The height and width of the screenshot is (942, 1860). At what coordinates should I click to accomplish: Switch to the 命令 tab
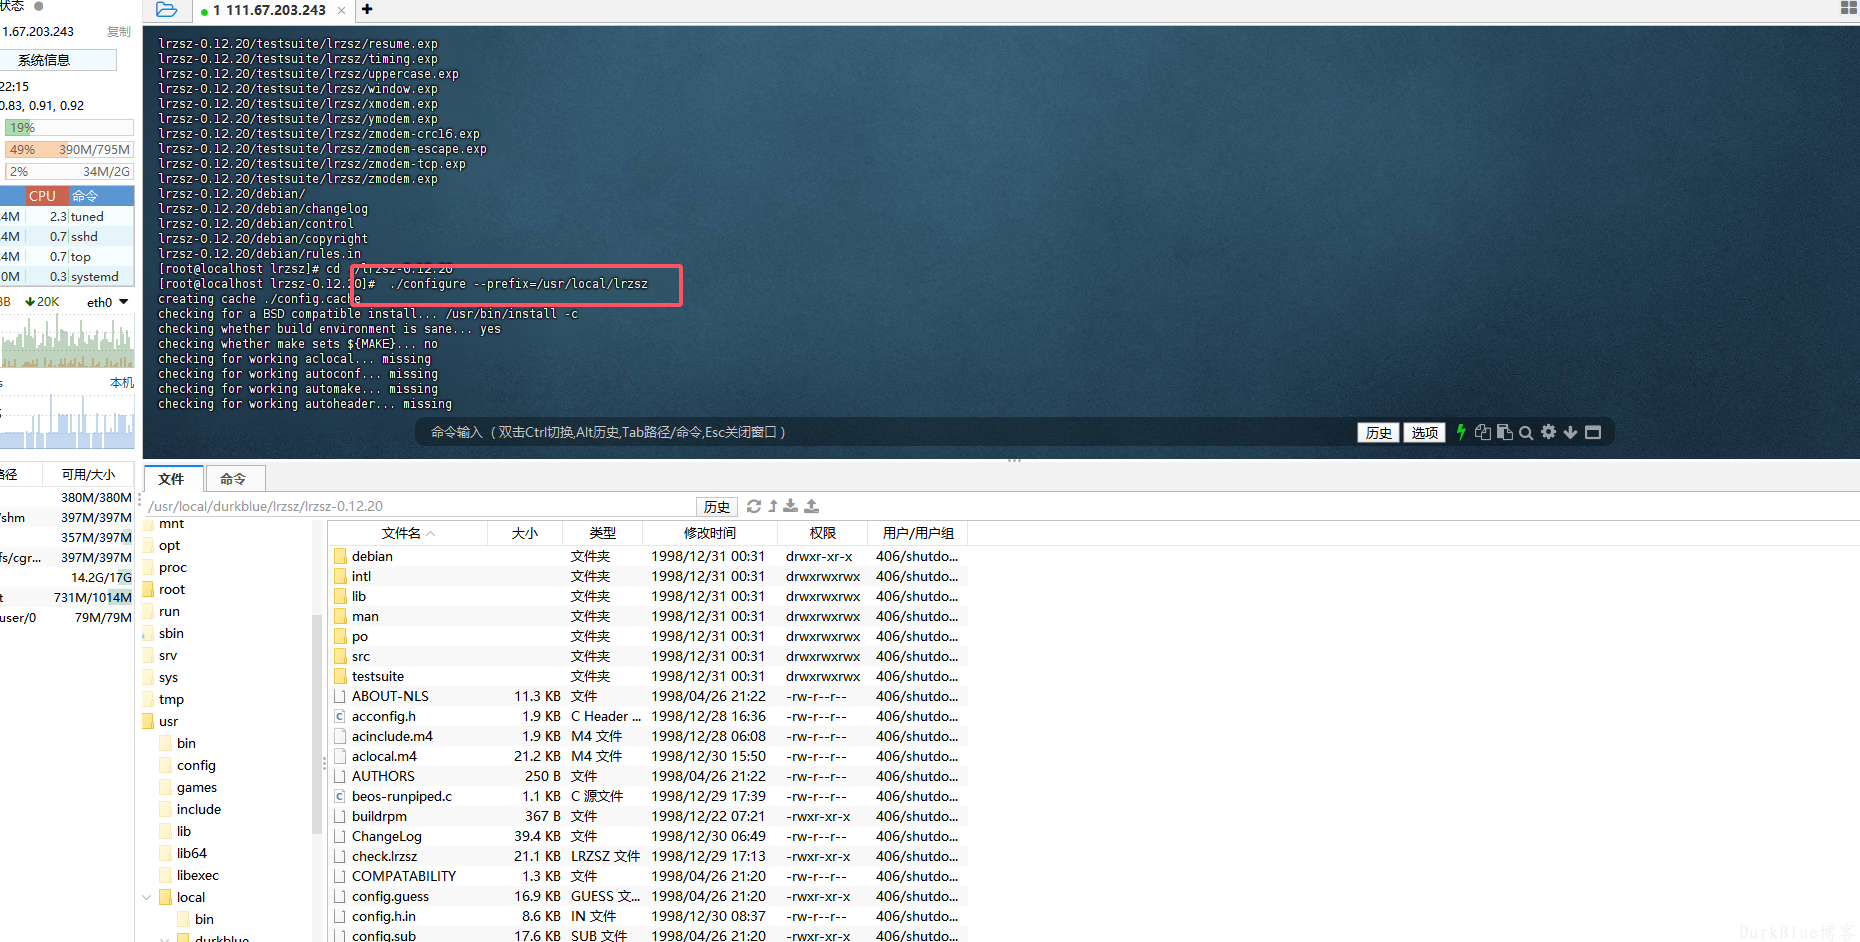point(233,479)
